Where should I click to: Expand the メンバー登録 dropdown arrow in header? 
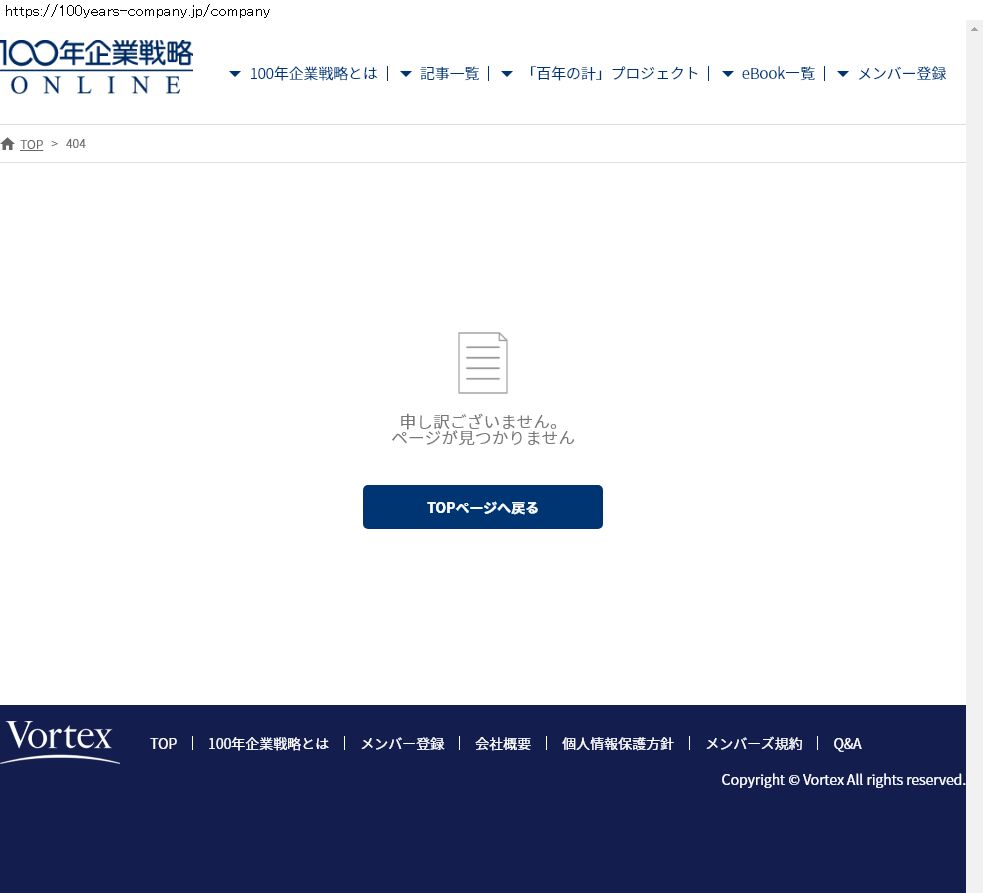point(843,74)
